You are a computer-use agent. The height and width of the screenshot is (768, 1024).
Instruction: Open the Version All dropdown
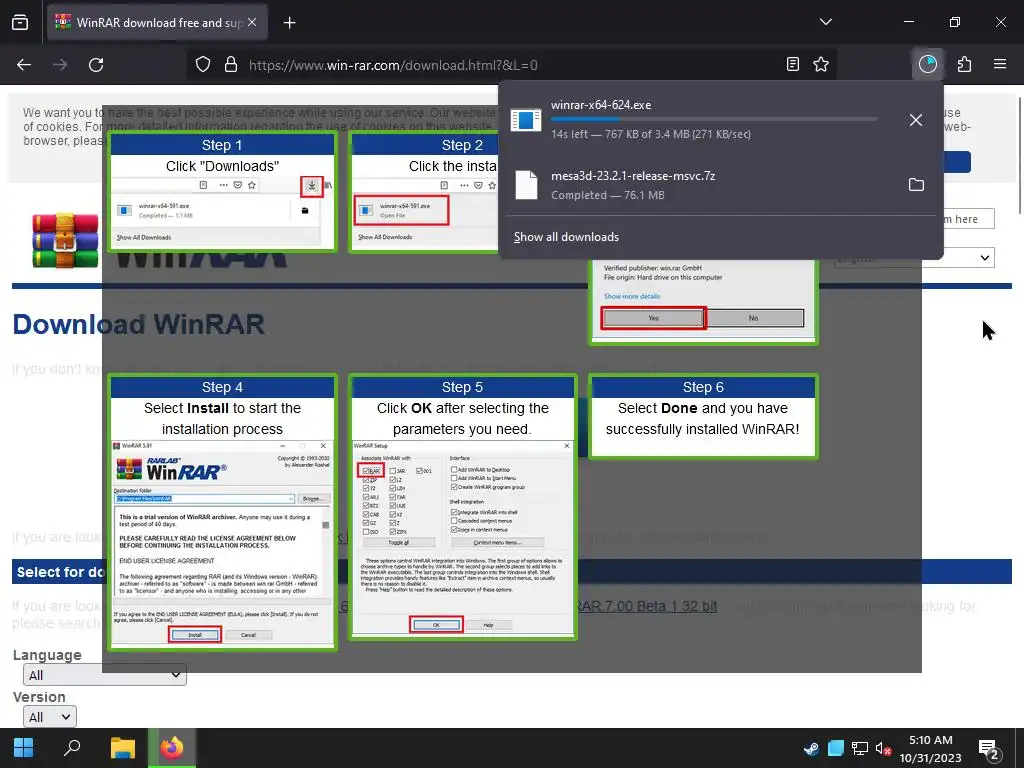(50, 716)
